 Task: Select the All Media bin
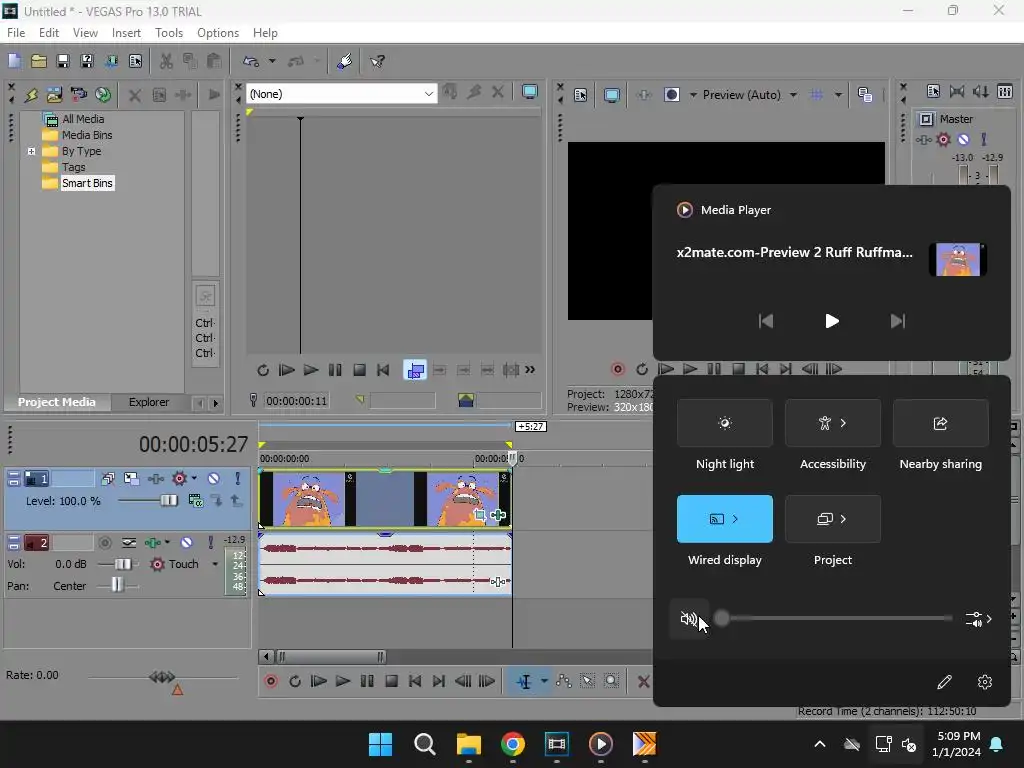pyautogui.click(x=82, y=119)
